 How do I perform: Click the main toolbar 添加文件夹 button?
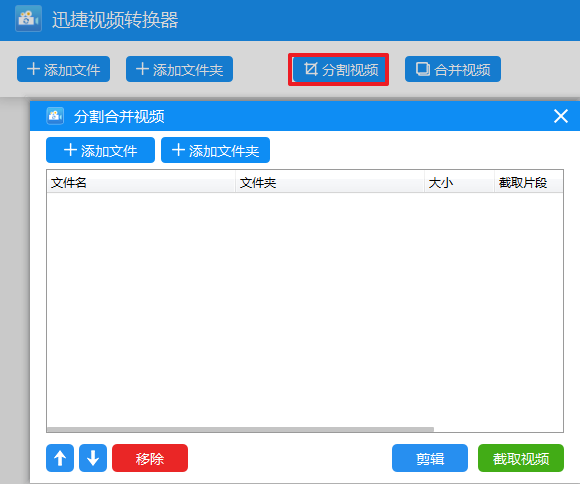(179, 69)
